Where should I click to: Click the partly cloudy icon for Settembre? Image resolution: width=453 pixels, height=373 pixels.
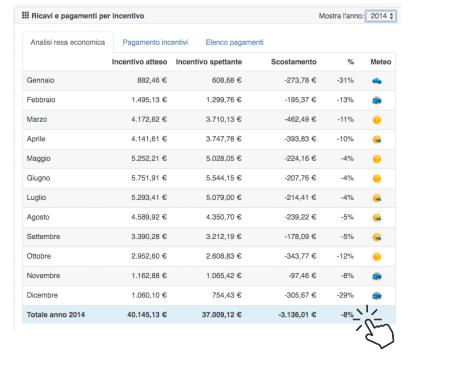pyautogui.click(x=377, y=237)
